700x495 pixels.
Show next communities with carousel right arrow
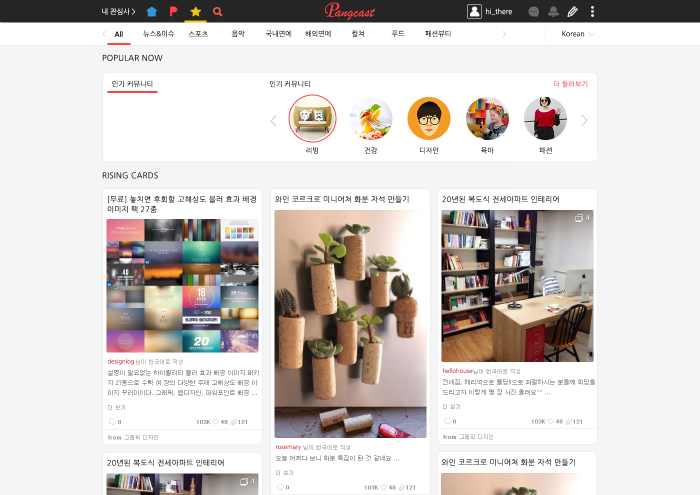pos(584,121)
